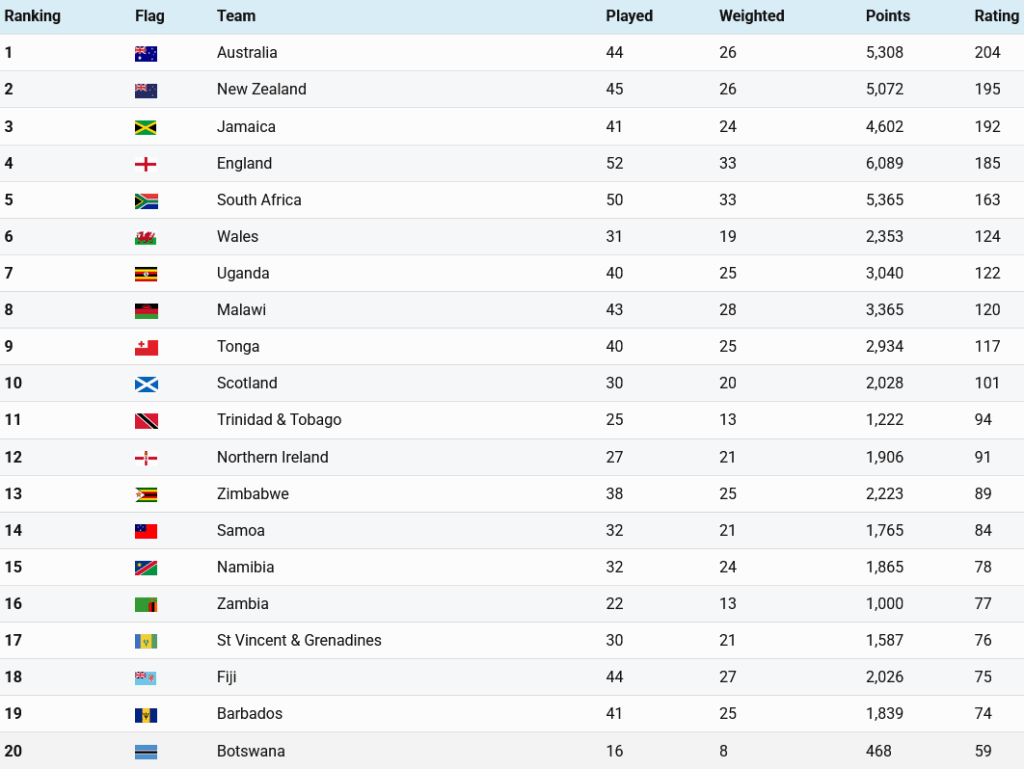1024x769 pixels.
Task: Click the South Africa flag icon
Action: point(146,201)
